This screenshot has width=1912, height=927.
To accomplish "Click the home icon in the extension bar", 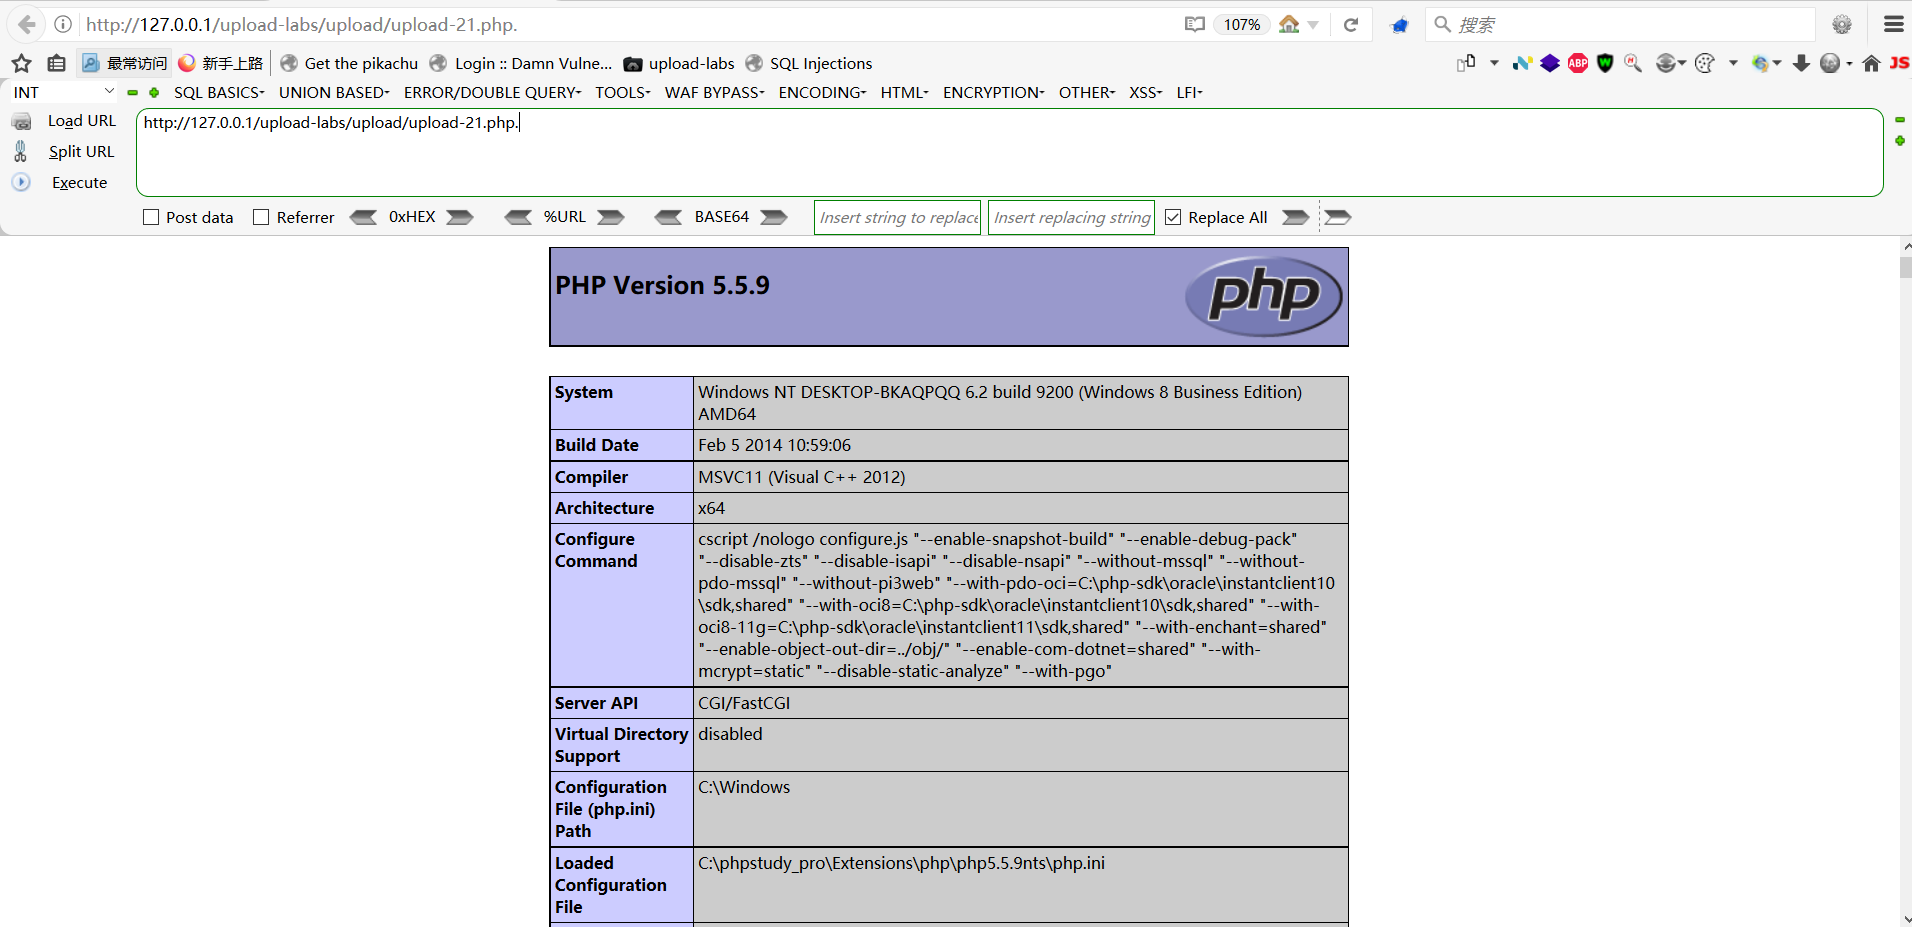I will pyautogui.click(x=1871, y=63).
